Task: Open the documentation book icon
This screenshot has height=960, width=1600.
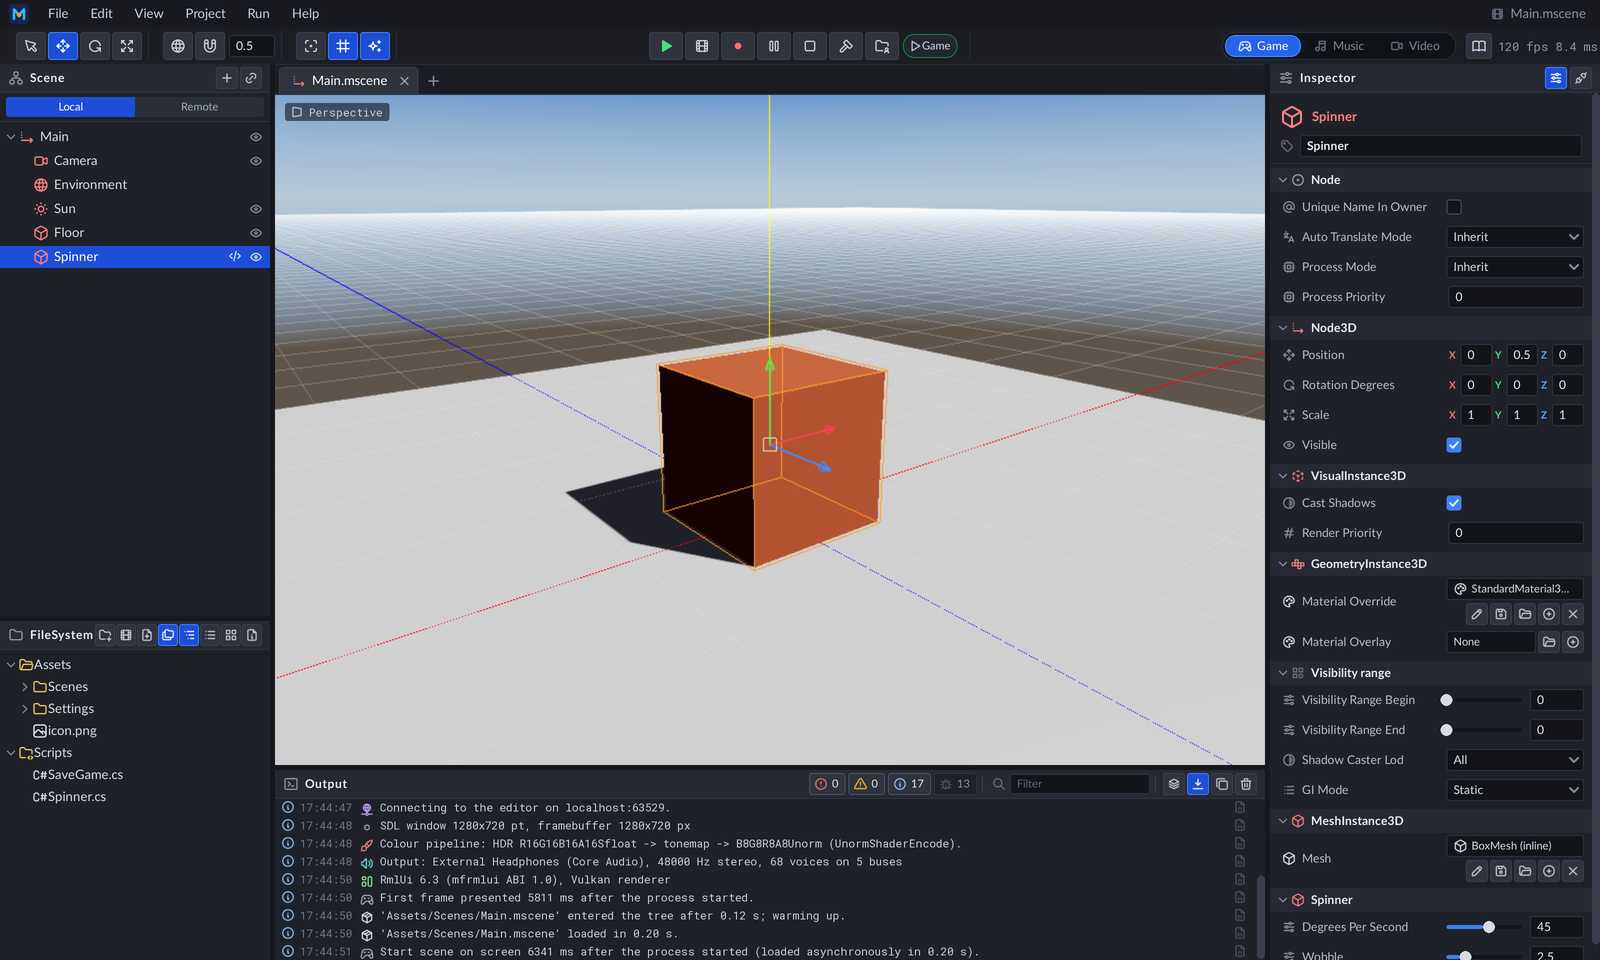Action: (x=1479, y=46)
